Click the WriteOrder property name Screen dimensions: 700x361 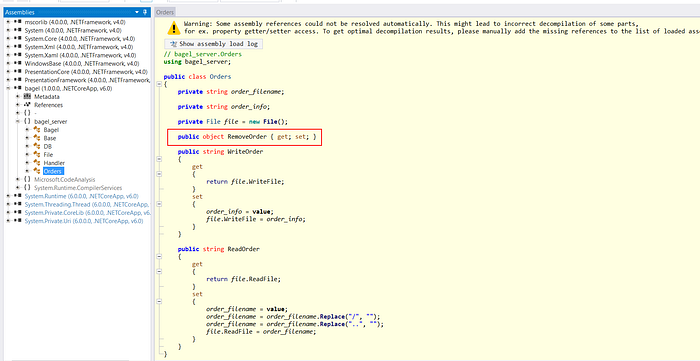coord(246,152)
